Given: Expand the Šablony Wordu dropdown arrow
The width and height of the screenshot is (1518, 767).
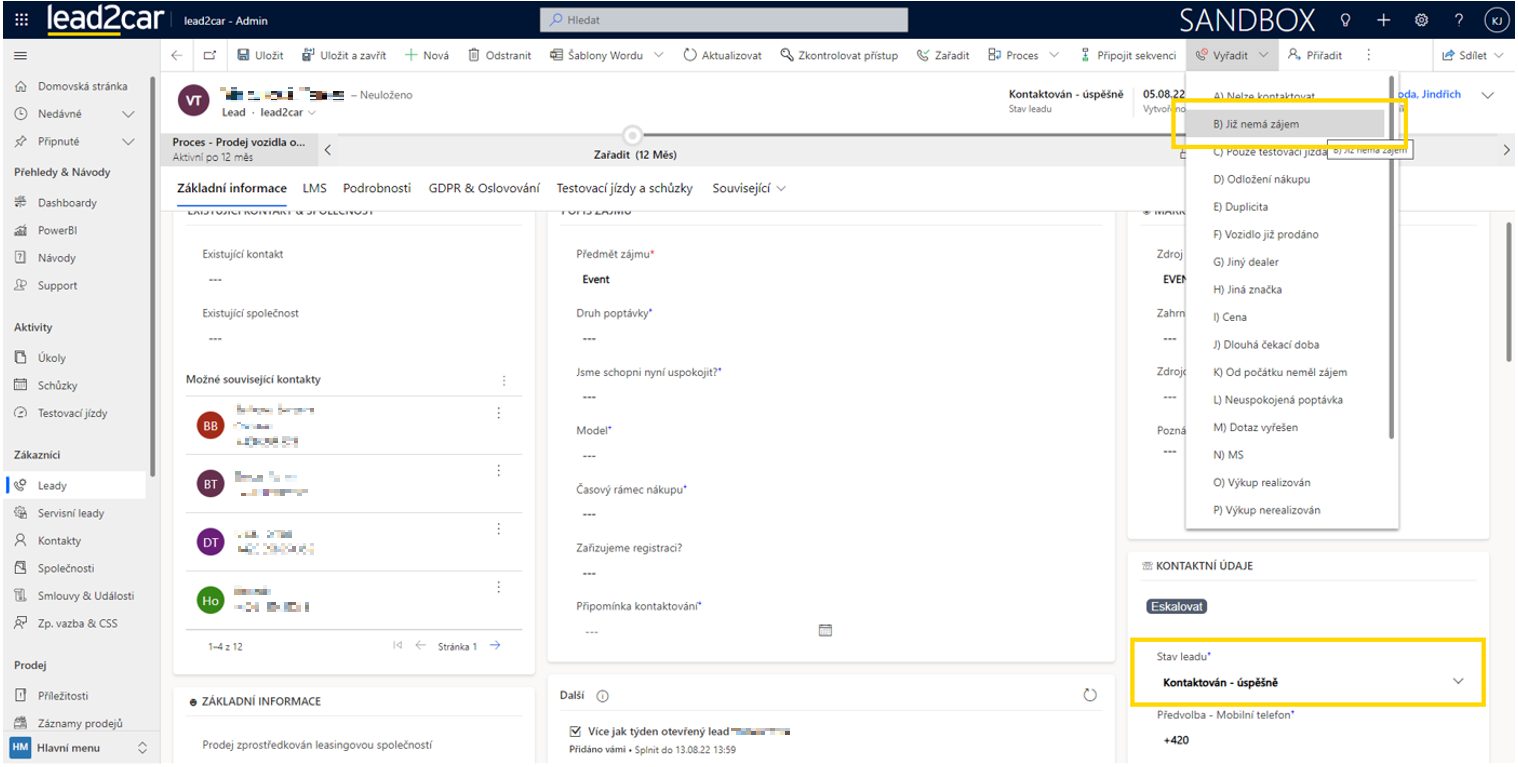Looking at the screenshot, I should point(659,56).
